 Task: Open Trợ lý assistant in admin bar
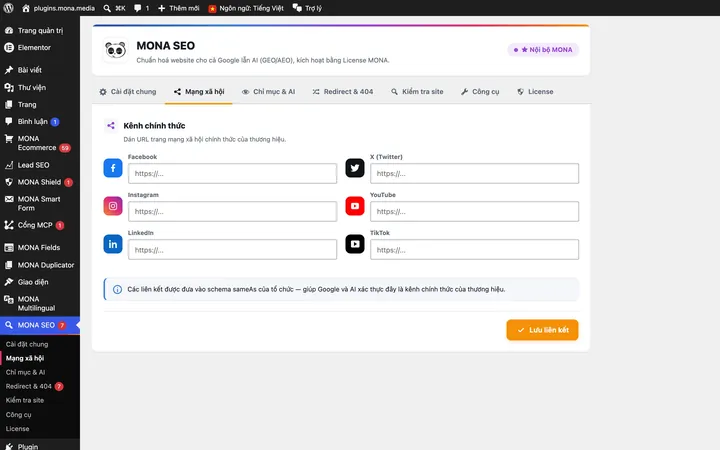click(307, 8)
